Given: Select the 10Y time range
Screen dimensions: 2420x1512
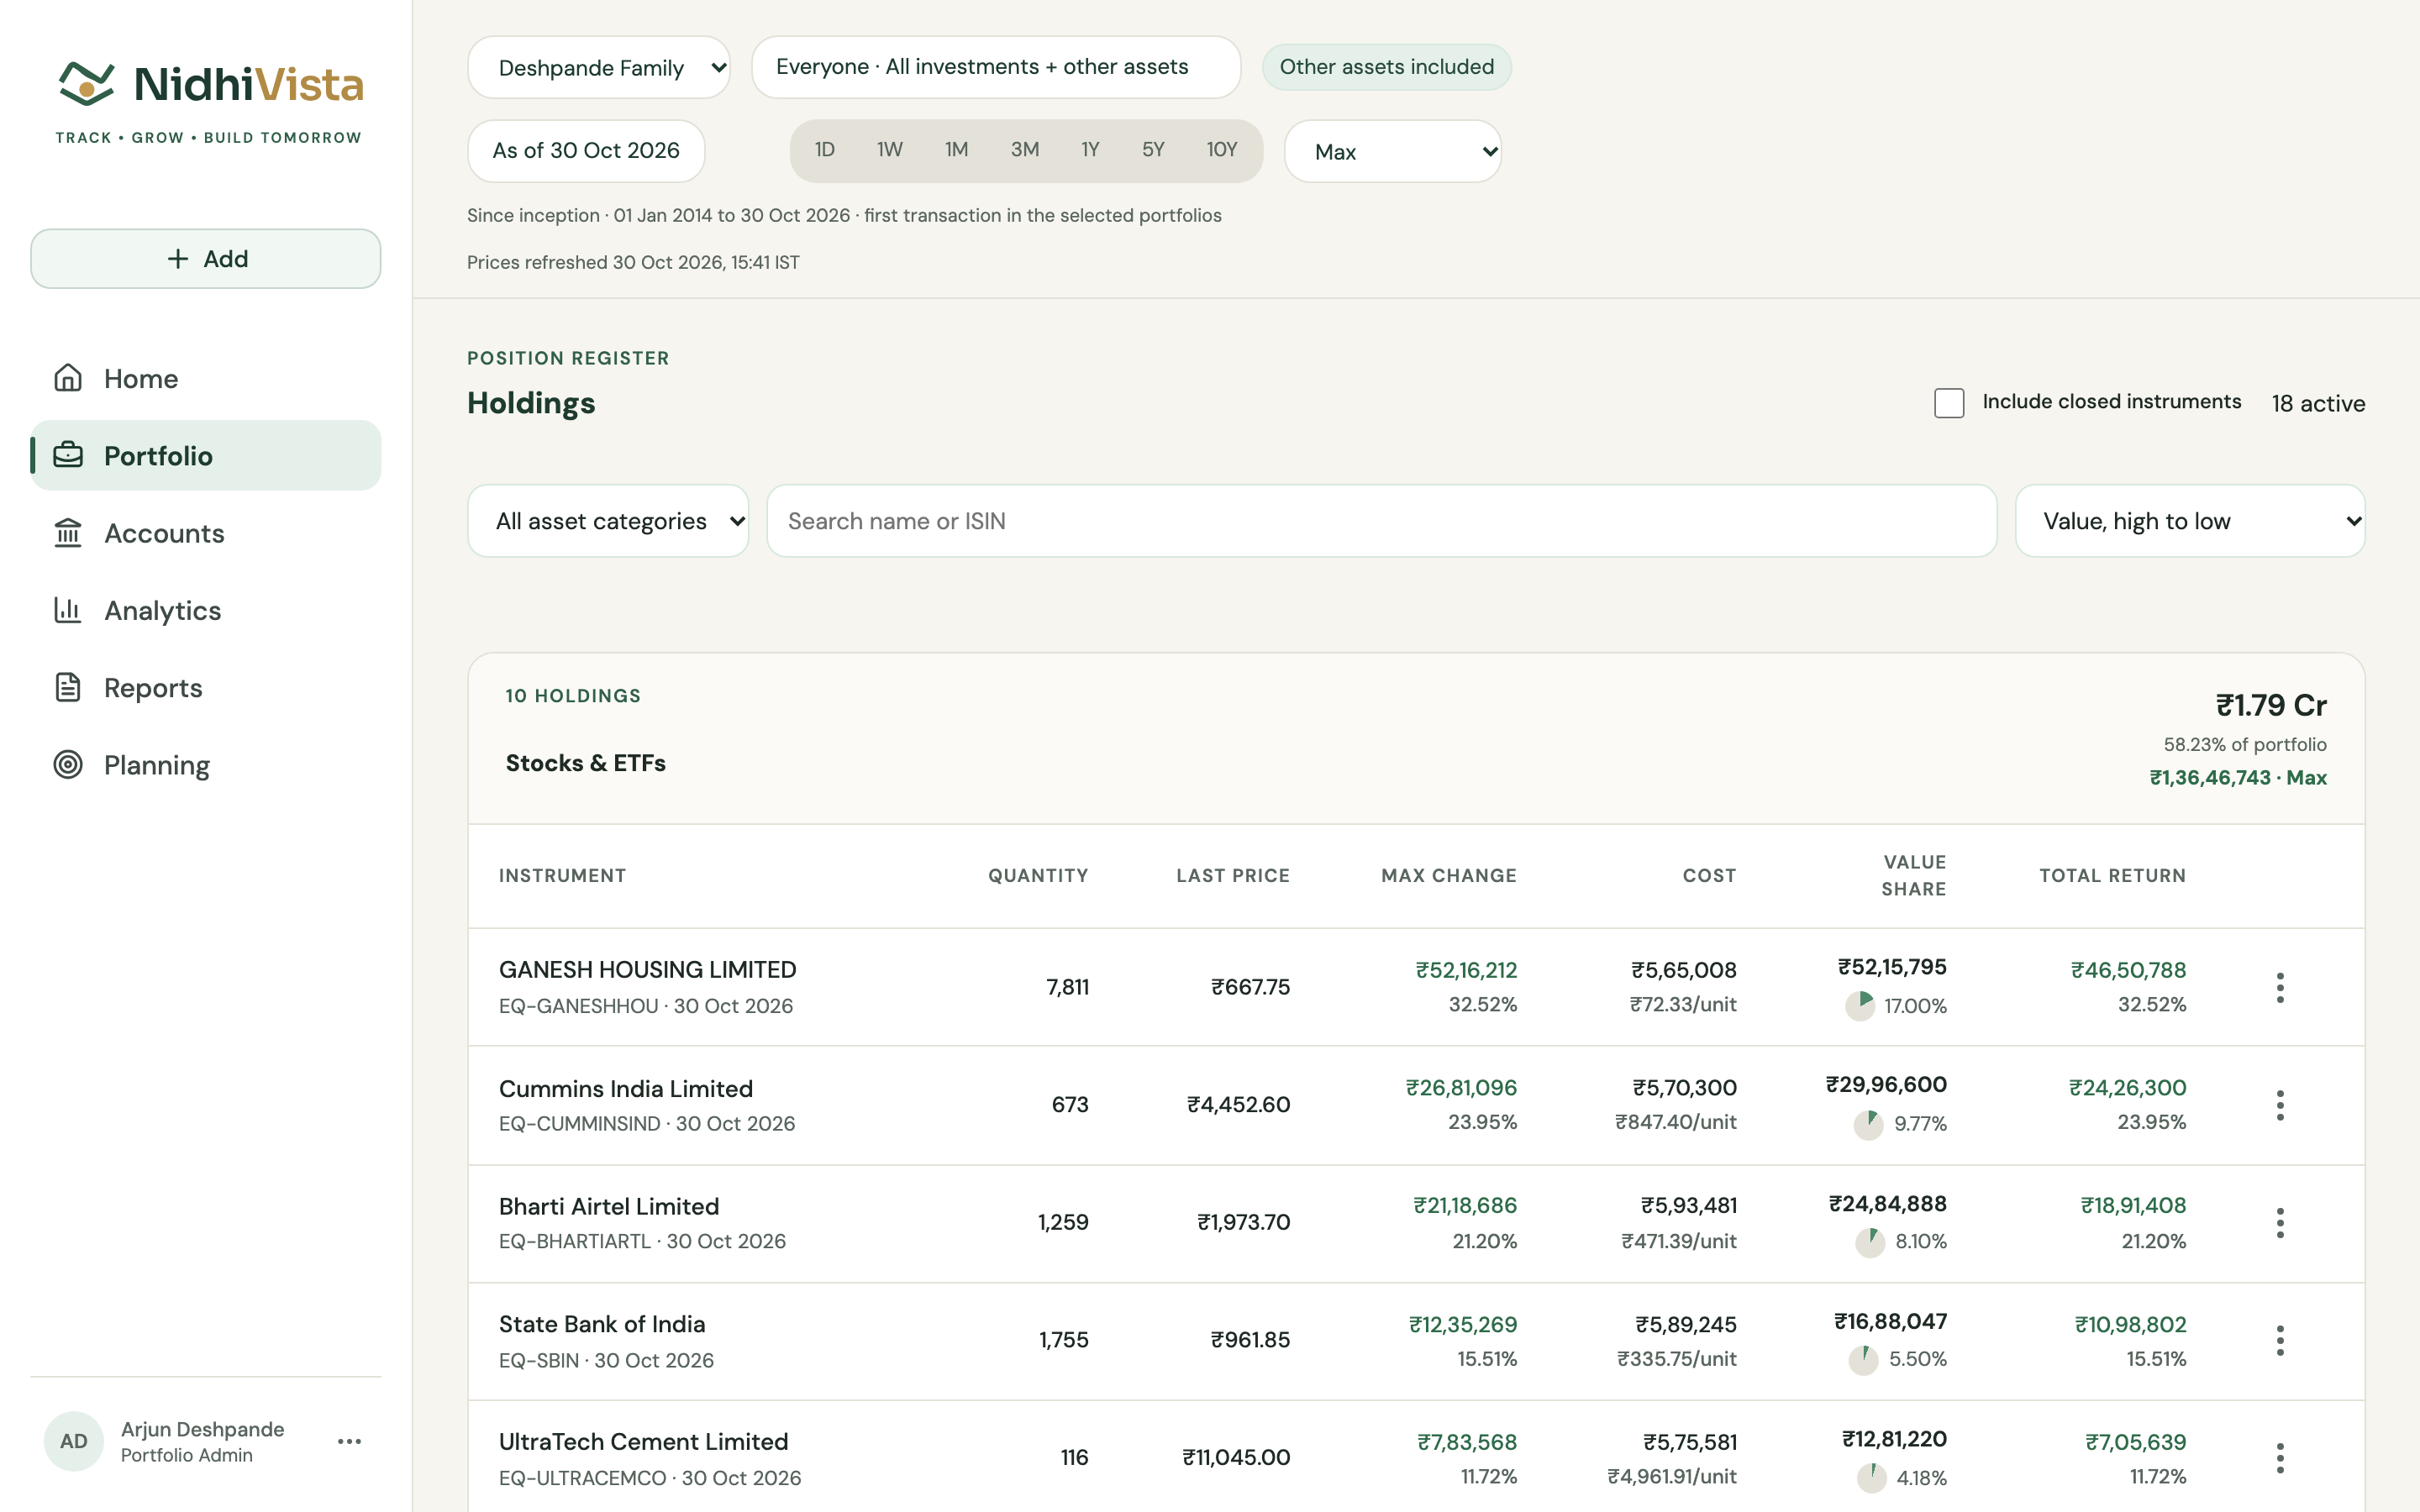Looking at the screenshot, I should click(x=1222, y=150).
